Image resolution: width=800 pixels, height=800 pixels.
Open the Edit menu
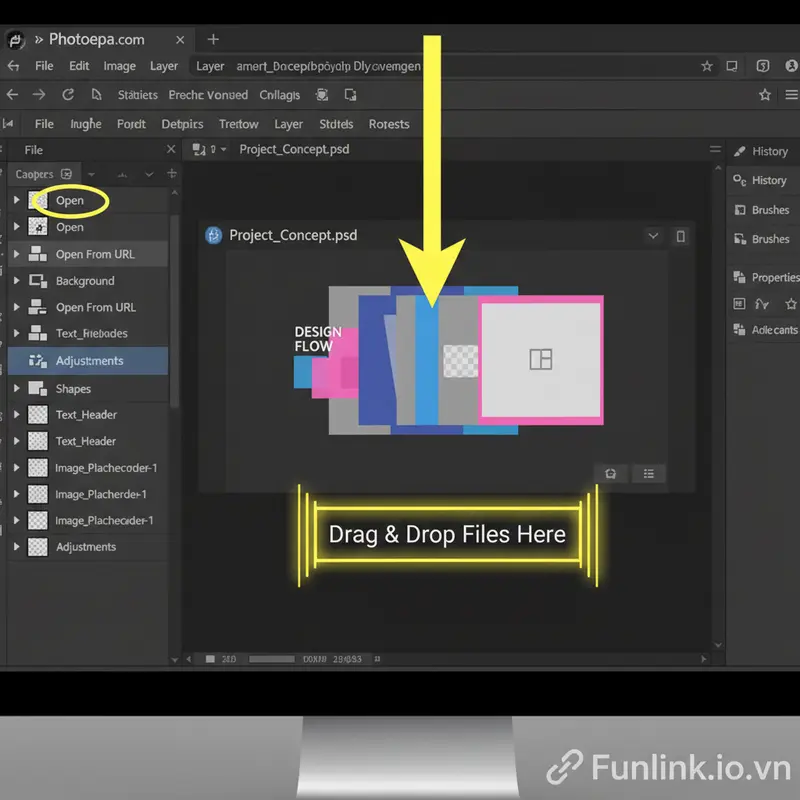[79, 66]
